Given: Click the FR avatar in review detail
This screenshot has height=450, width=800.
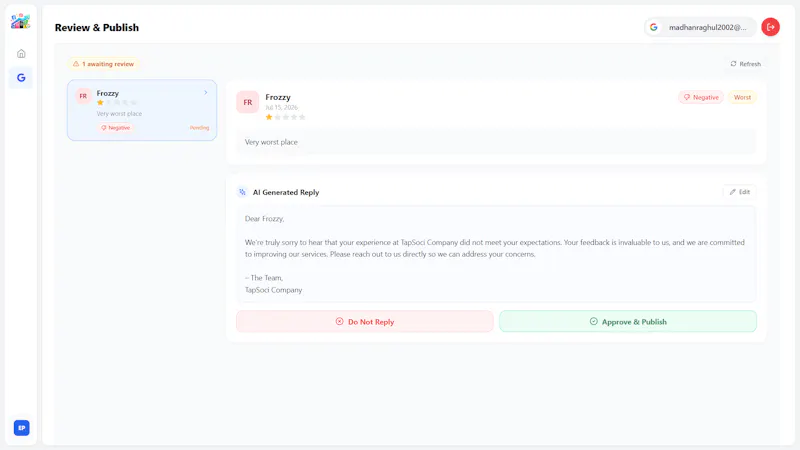Looking at the screenshot, I should 247,102.
